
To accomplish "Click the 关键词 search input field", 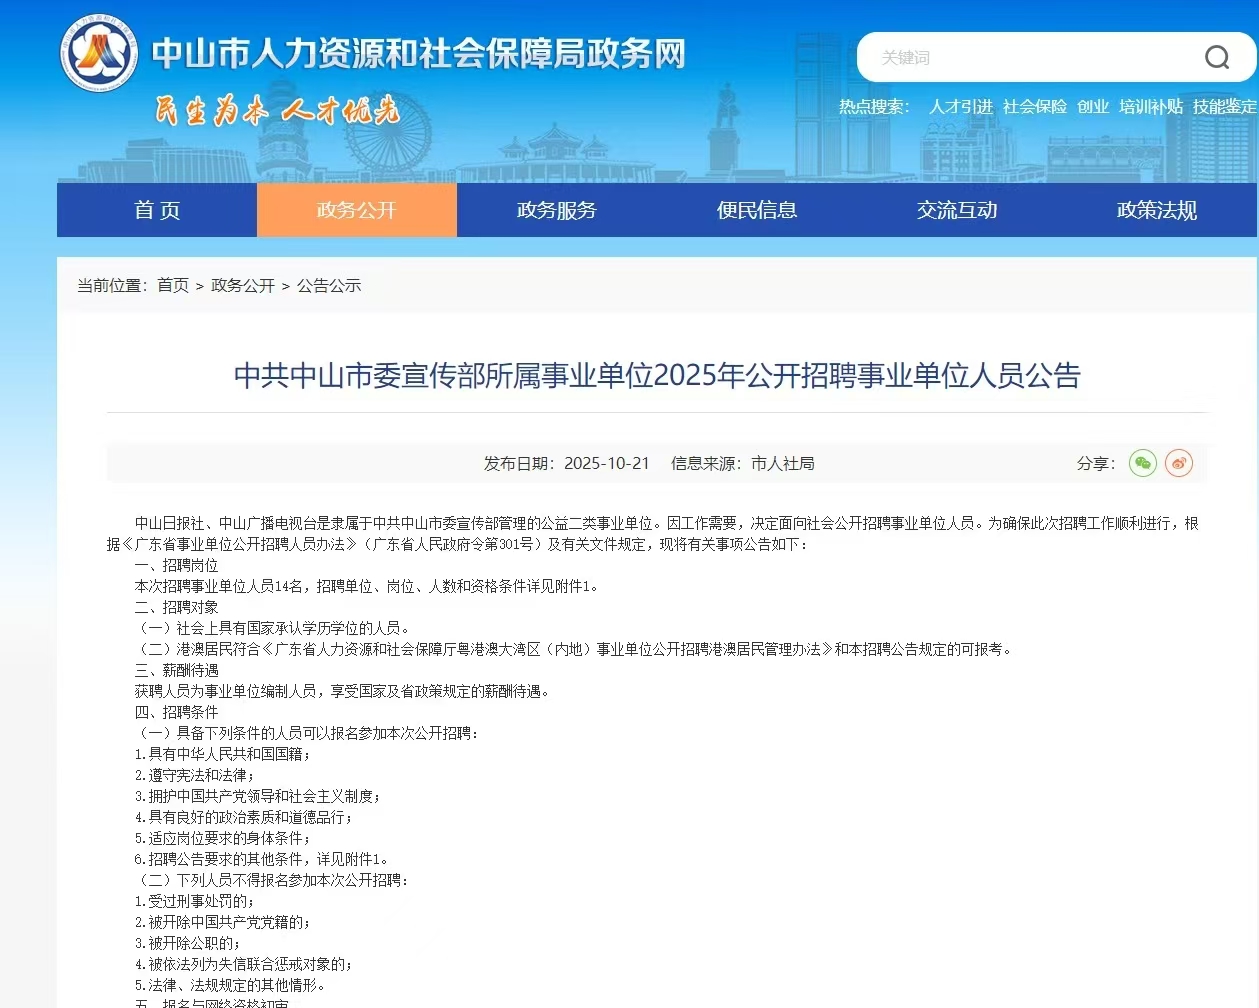I will 1000,57.
